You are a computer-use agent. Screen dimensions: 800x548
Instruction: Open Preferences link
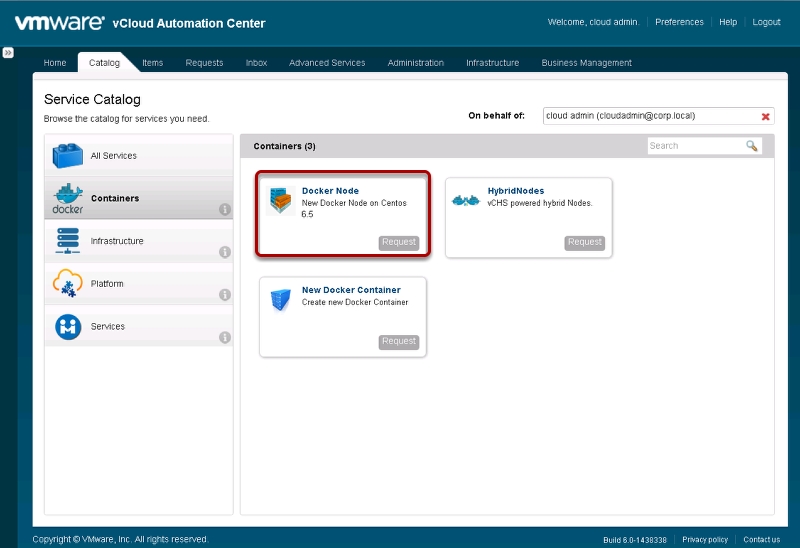(x=679, y=22)
